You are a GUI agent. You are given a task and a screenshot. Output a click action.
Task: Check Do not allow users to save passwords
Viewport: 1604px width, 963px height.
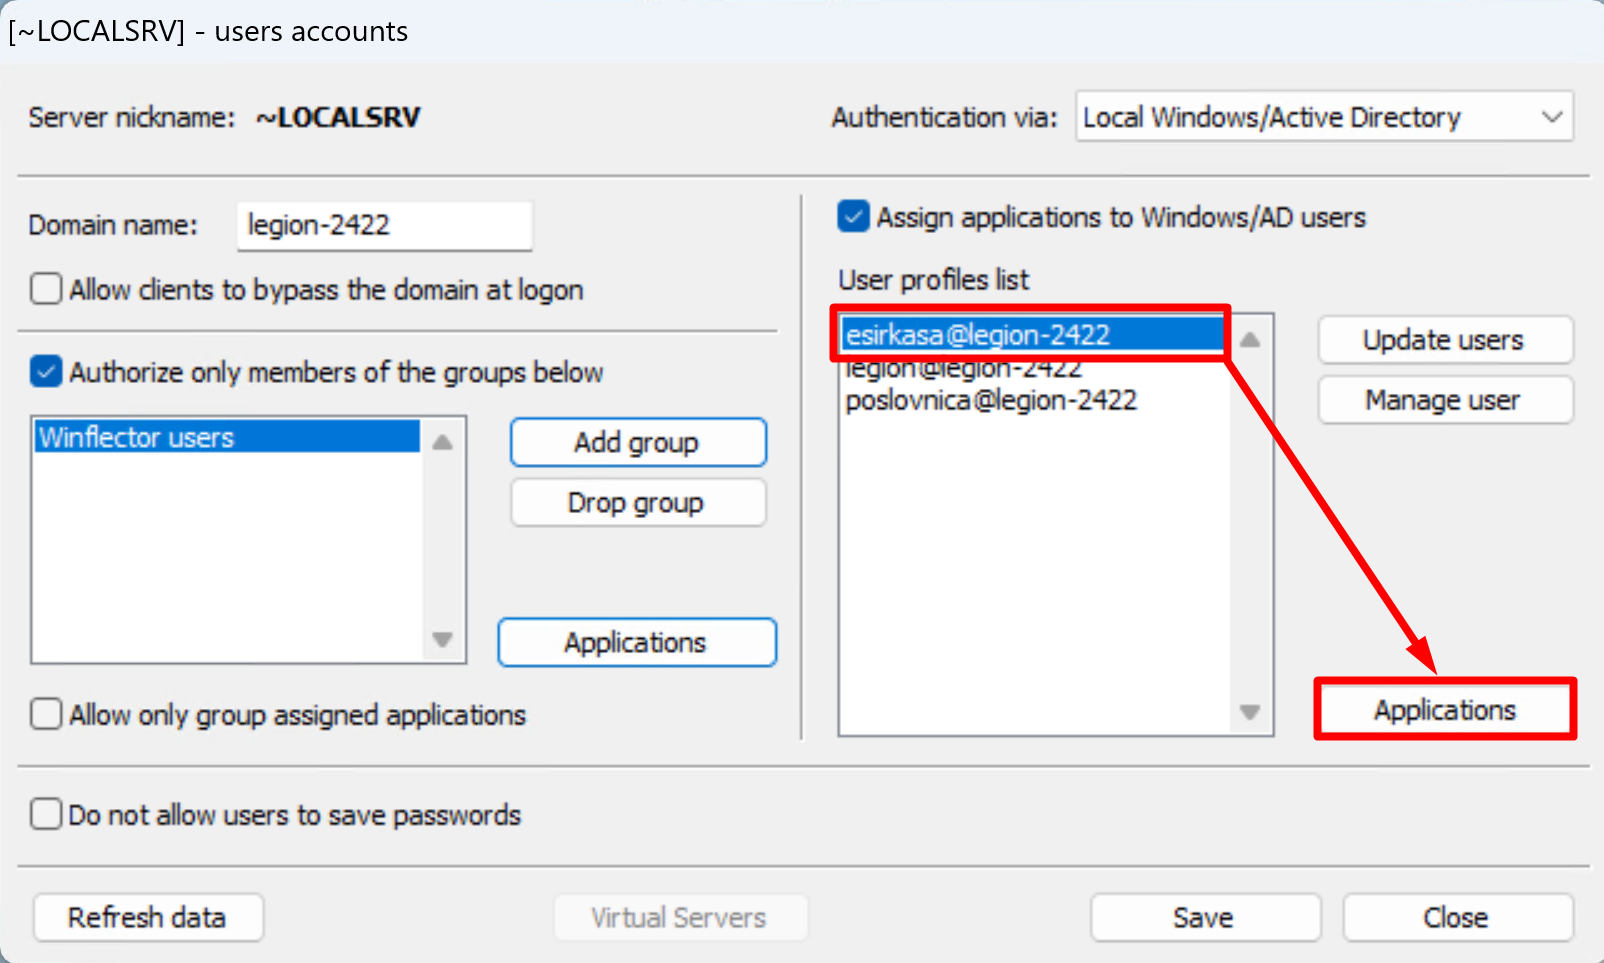pos(46,815)
